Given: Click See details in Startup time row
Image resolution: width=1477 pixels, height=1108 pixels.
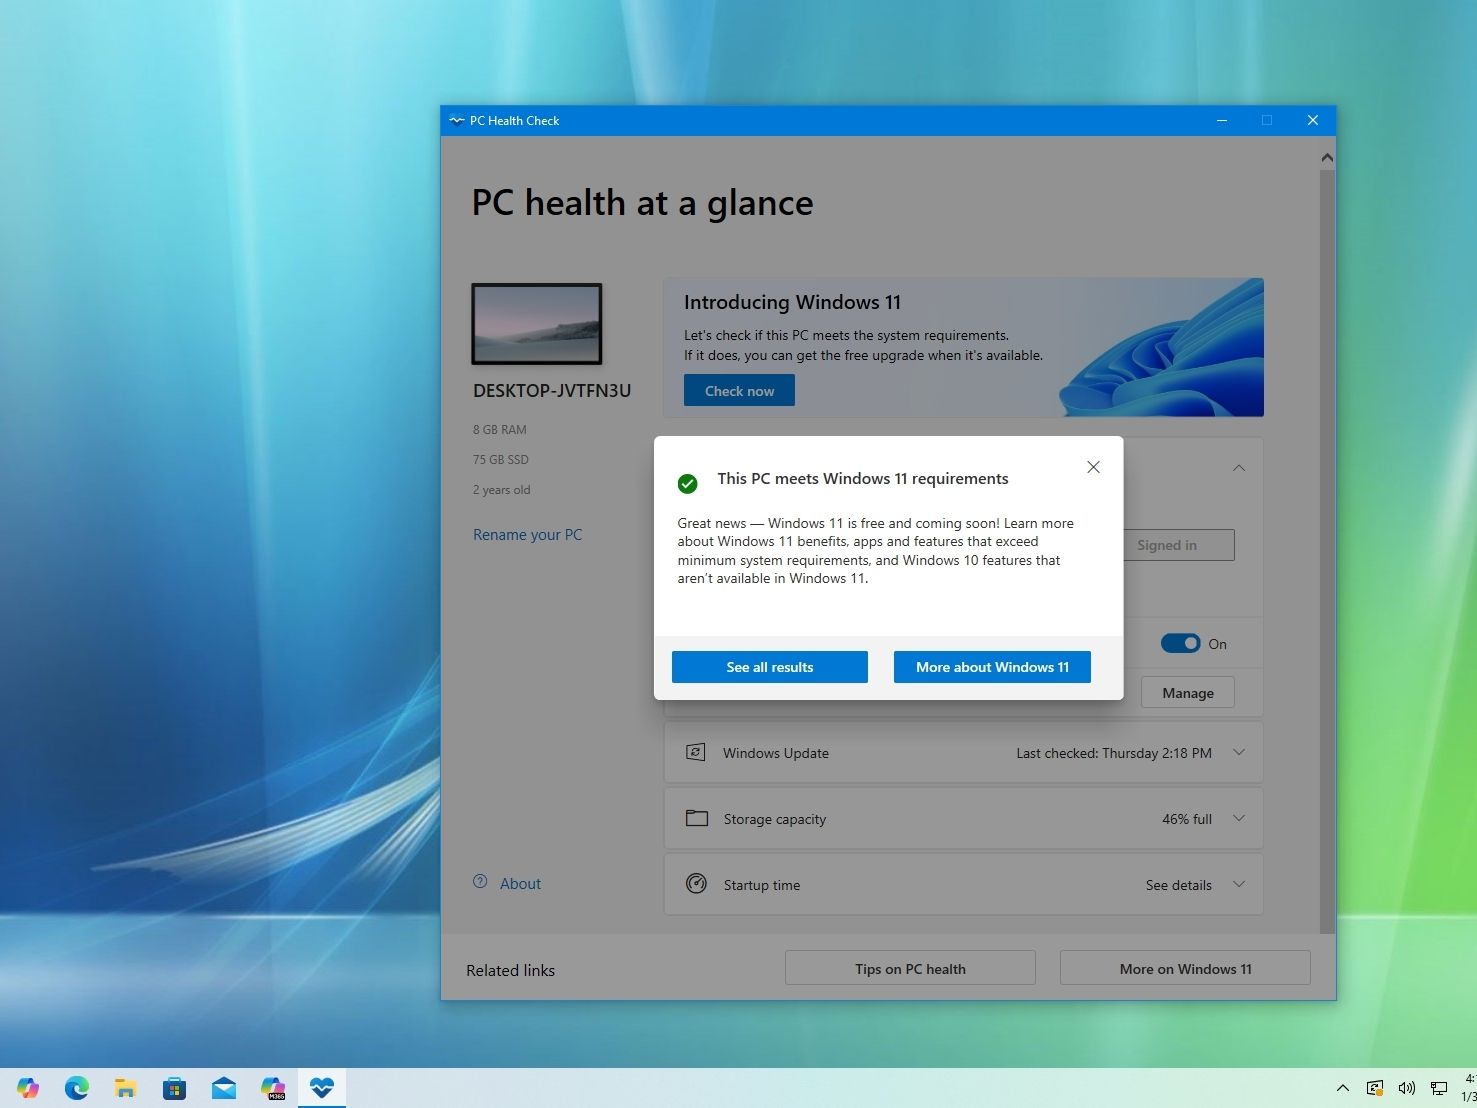Looking at the screenshot, I should point(1179,885).
